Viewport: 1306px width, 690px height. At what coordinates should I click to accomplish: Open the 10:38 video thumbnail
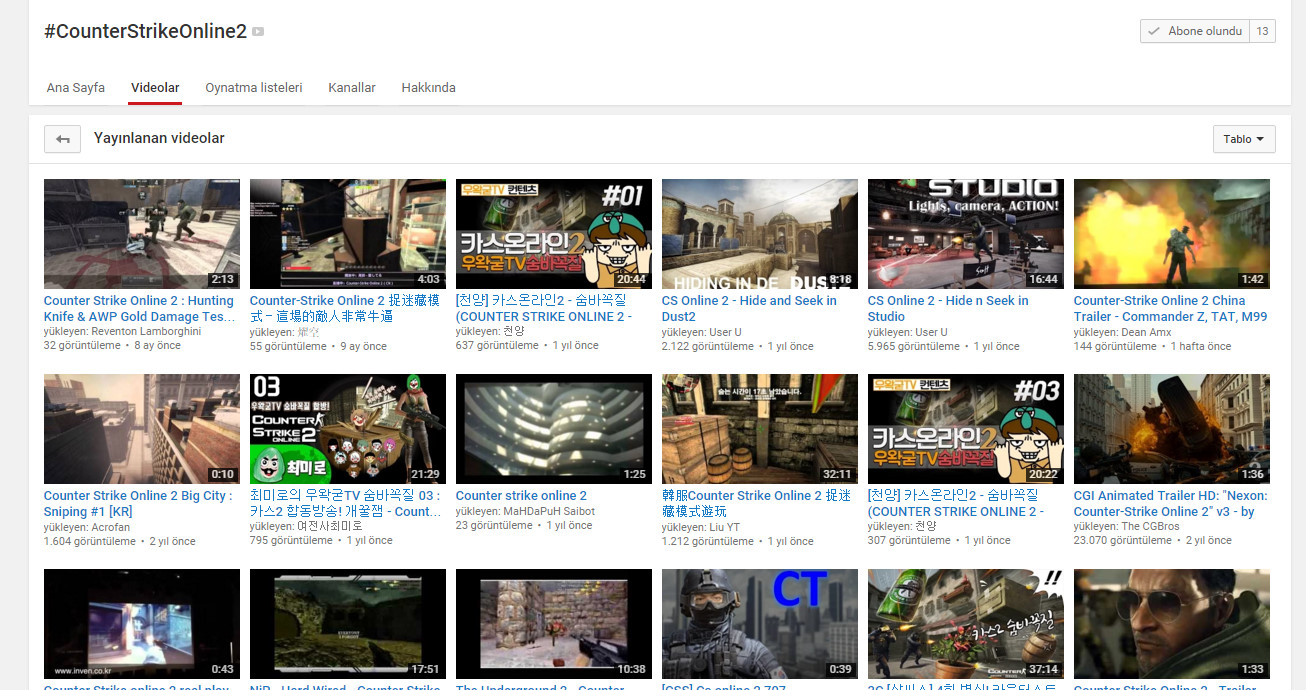pos(554,624)
